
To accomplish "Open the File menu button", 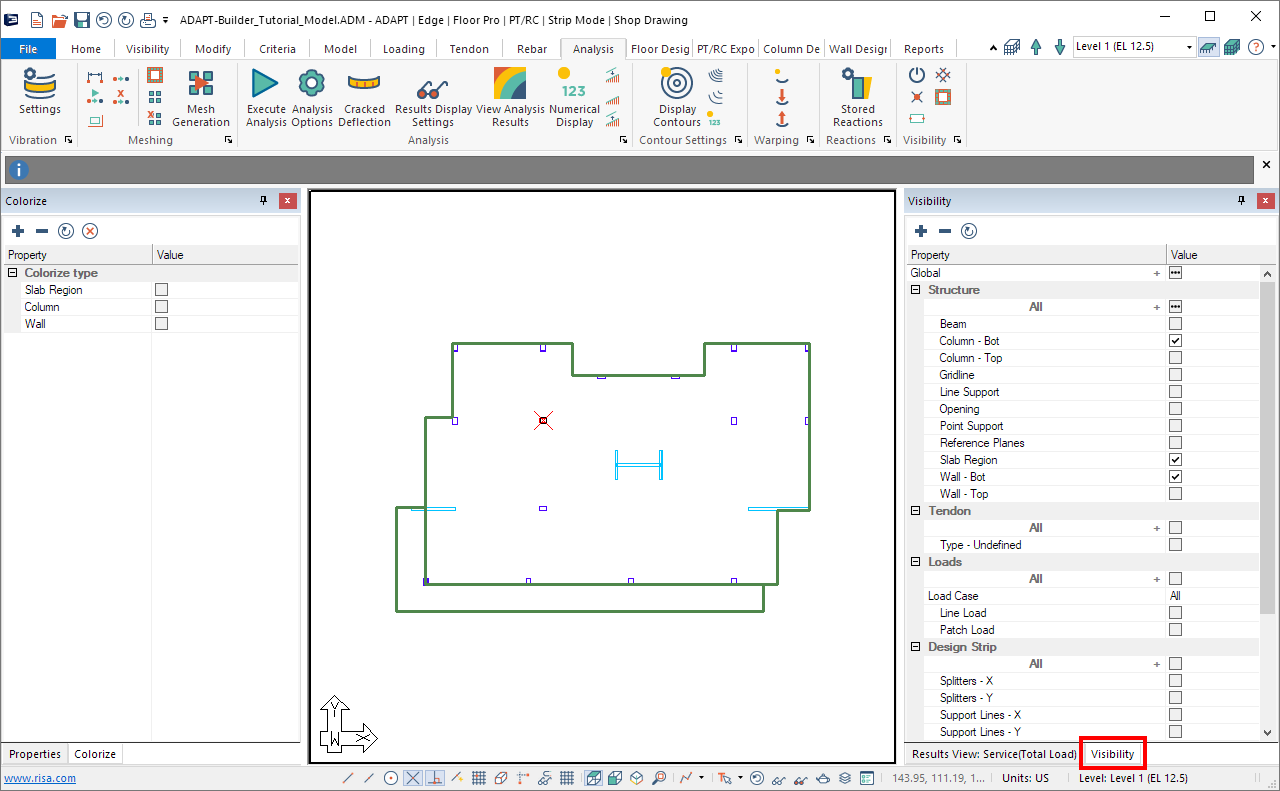I will (28, 49).
